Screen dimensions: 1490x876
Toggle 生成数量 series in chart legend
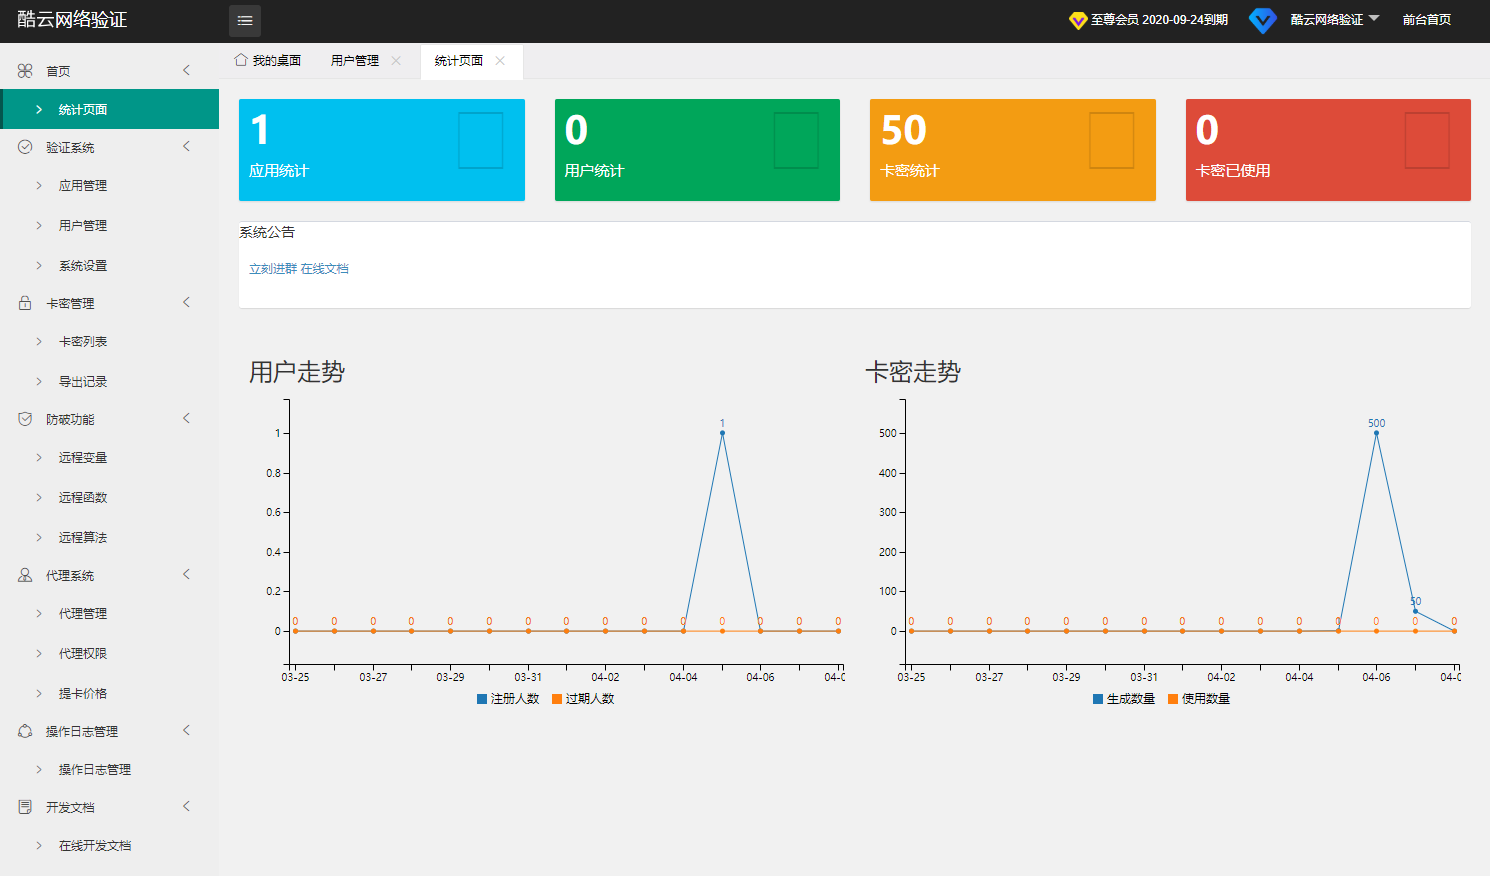(x=1124, y=699)
